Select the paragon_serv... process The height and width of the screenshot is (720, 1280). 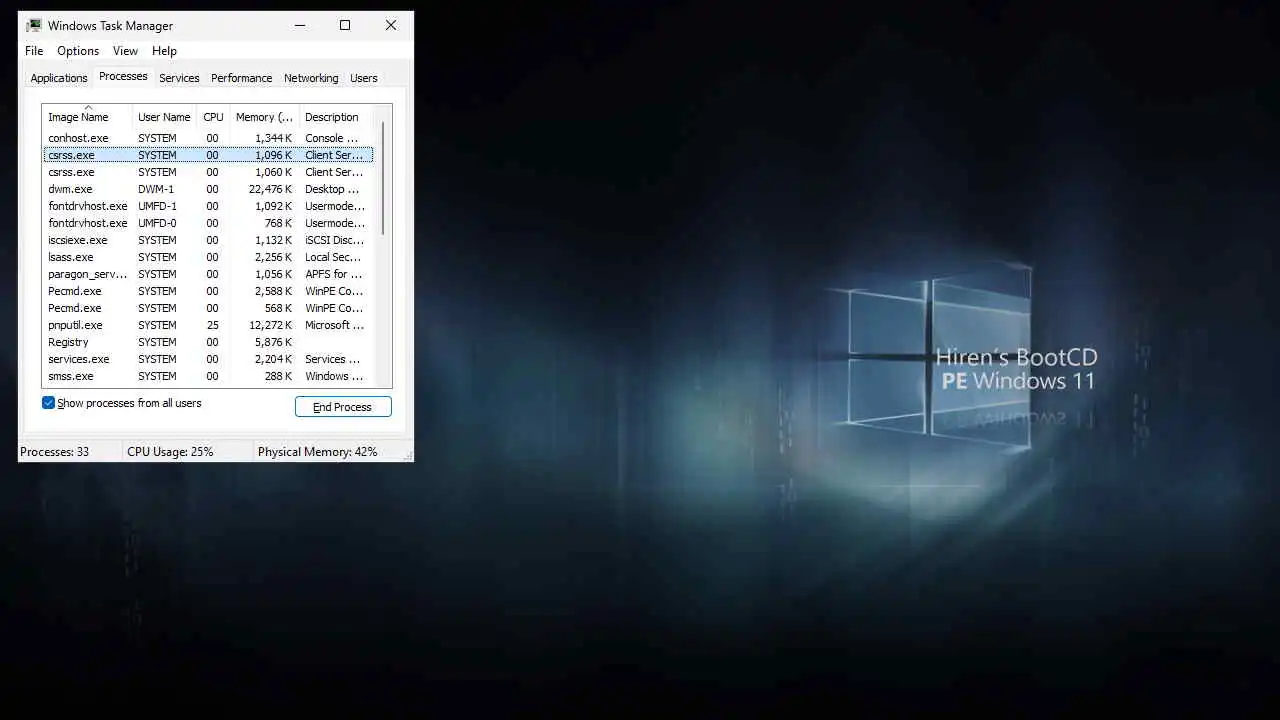coord(208,274)
